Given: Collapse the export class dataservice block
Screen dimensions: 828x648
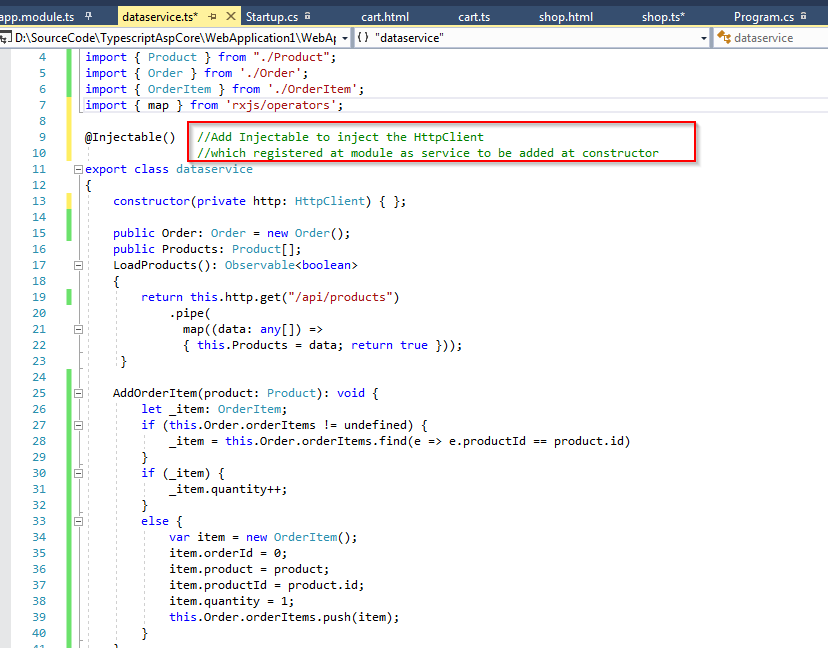Looking at the screenshot, I should pyautogui.click(x=78, y=170).
